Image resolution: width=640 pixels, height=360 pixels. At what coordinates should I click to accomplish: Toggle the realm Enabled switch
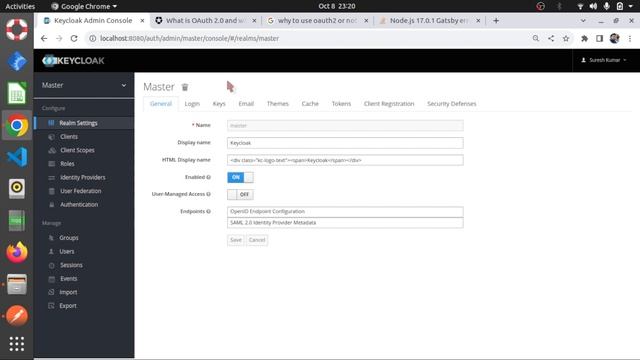click(240, 177)
